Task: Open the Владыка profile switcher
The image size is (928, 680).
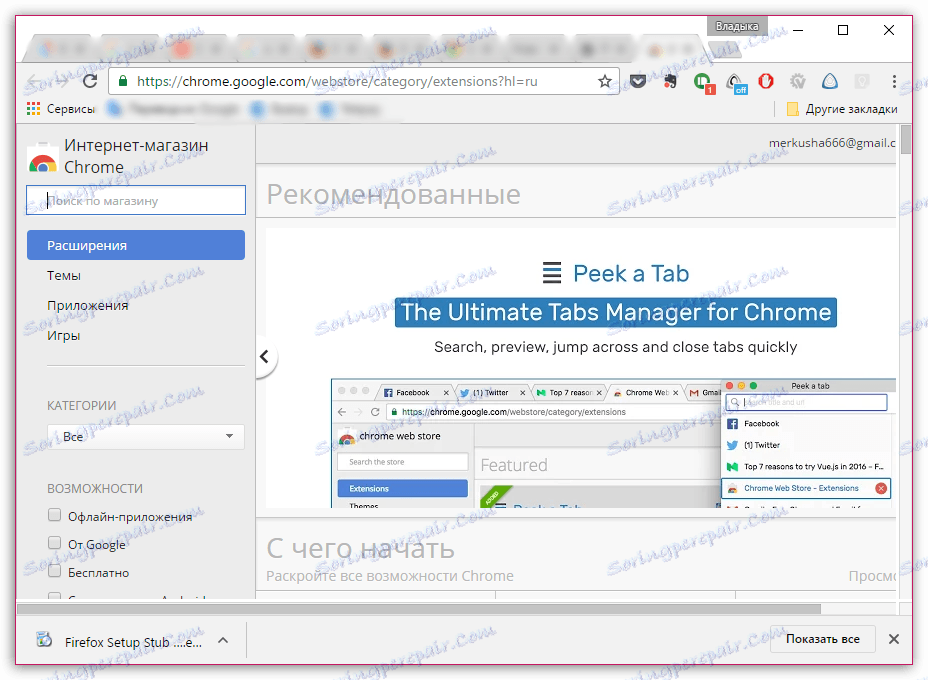Action: click(736, 26)
